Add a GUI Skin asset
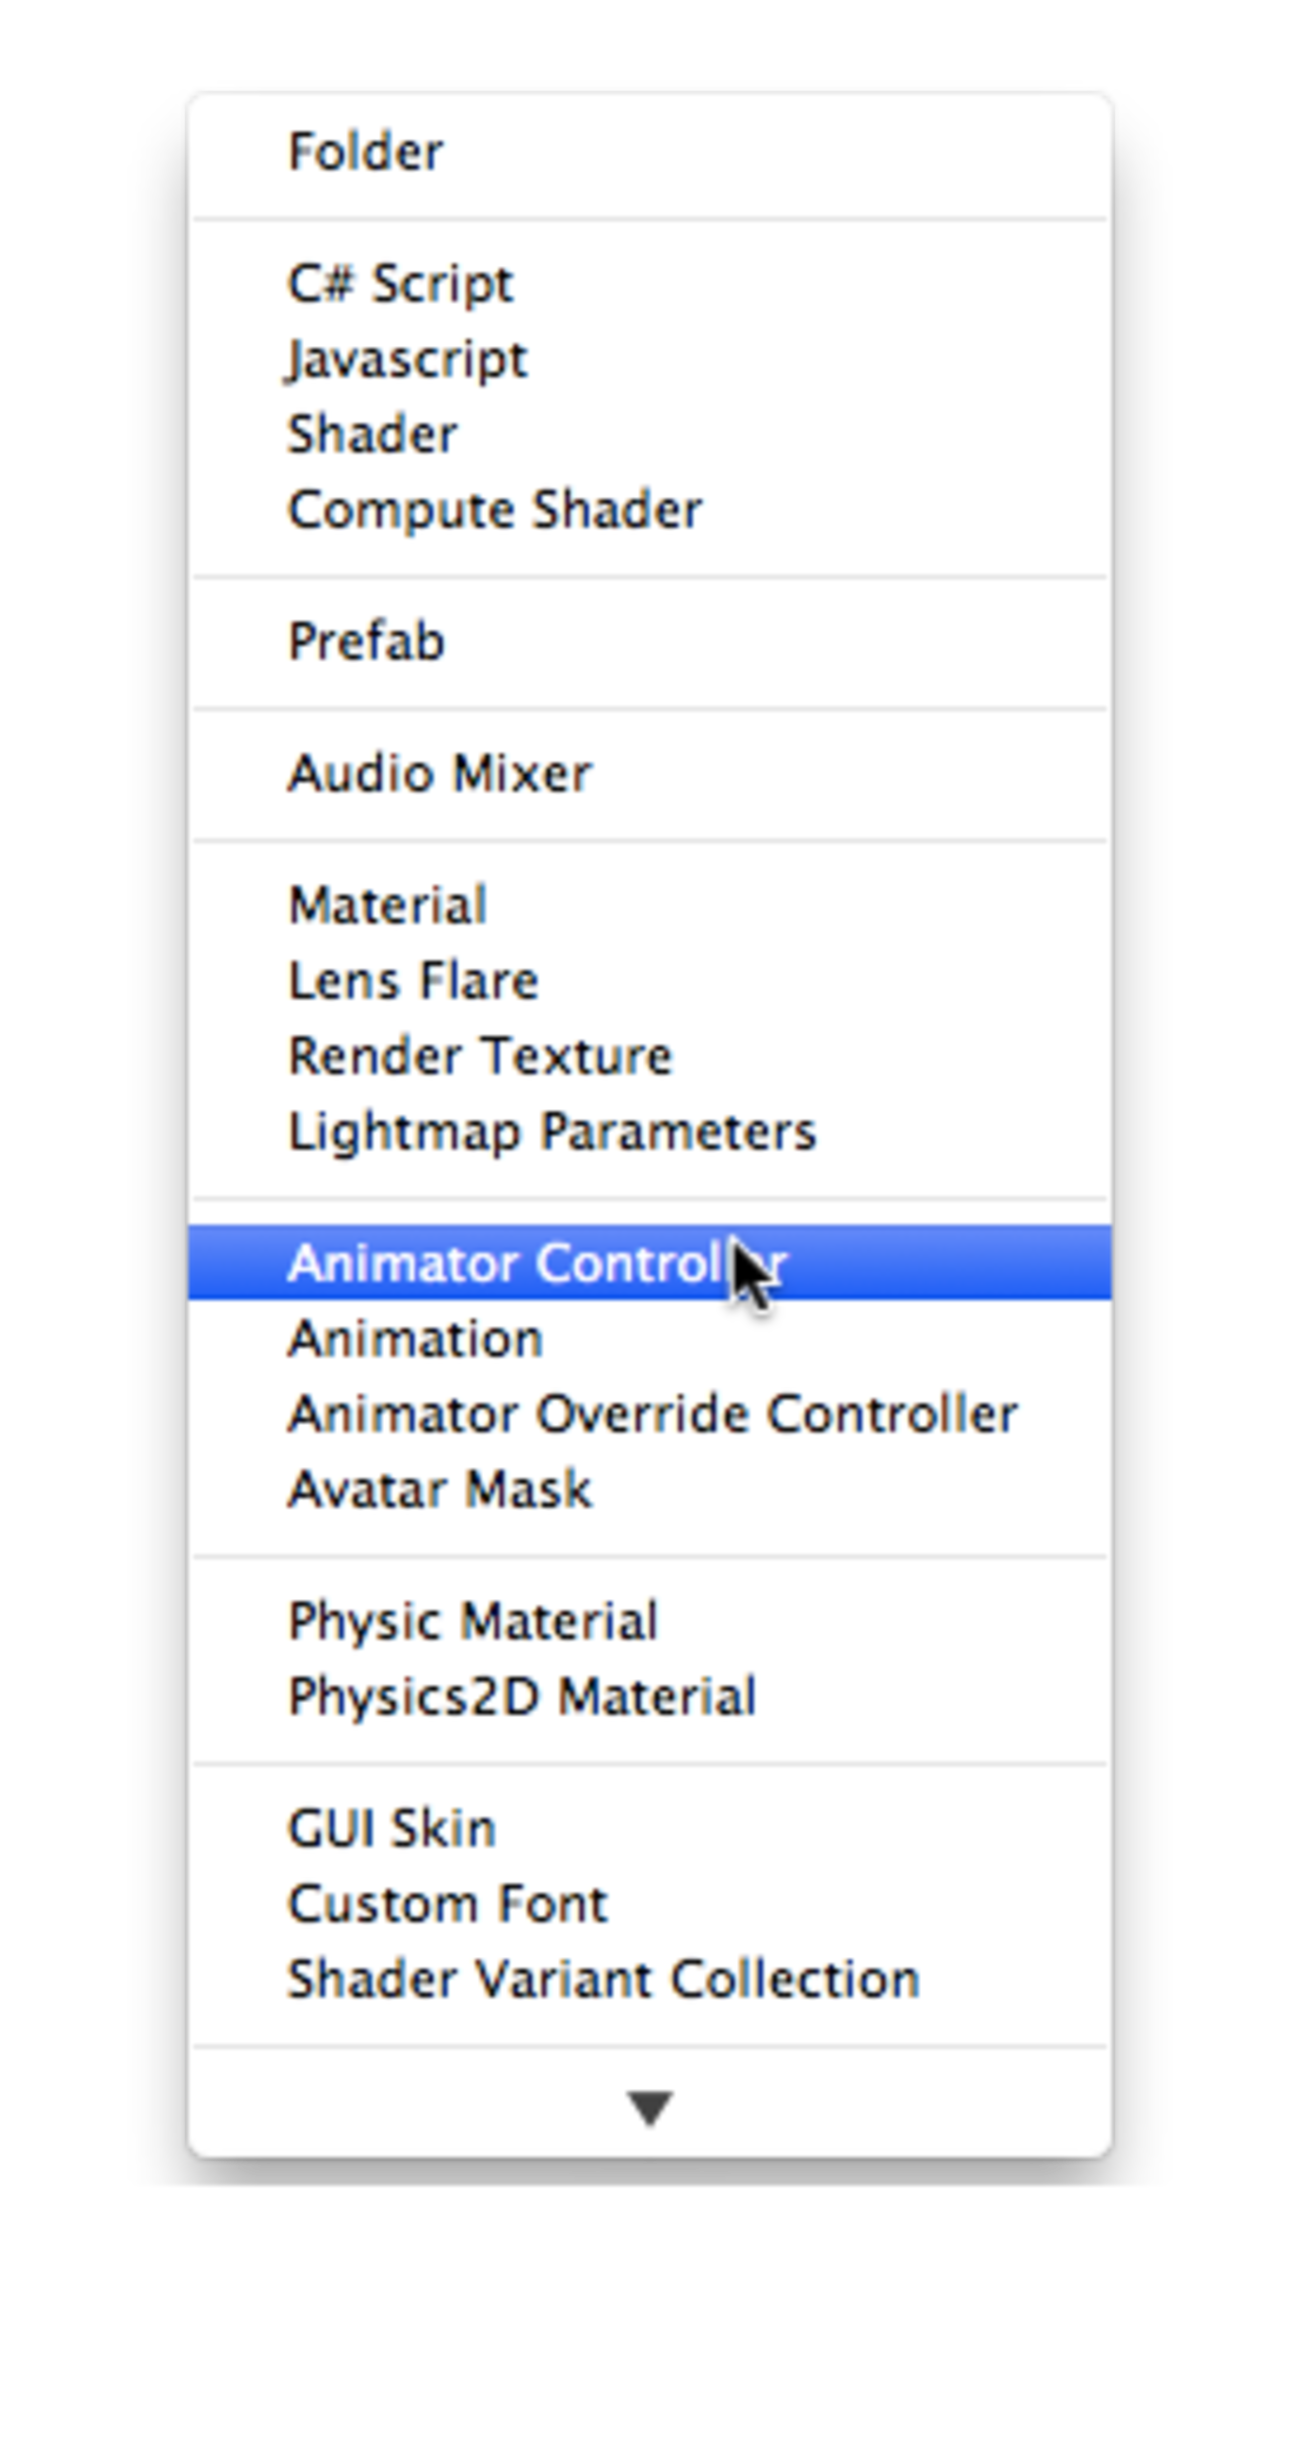The image size is (1300, 2440). pos(392,1829)
